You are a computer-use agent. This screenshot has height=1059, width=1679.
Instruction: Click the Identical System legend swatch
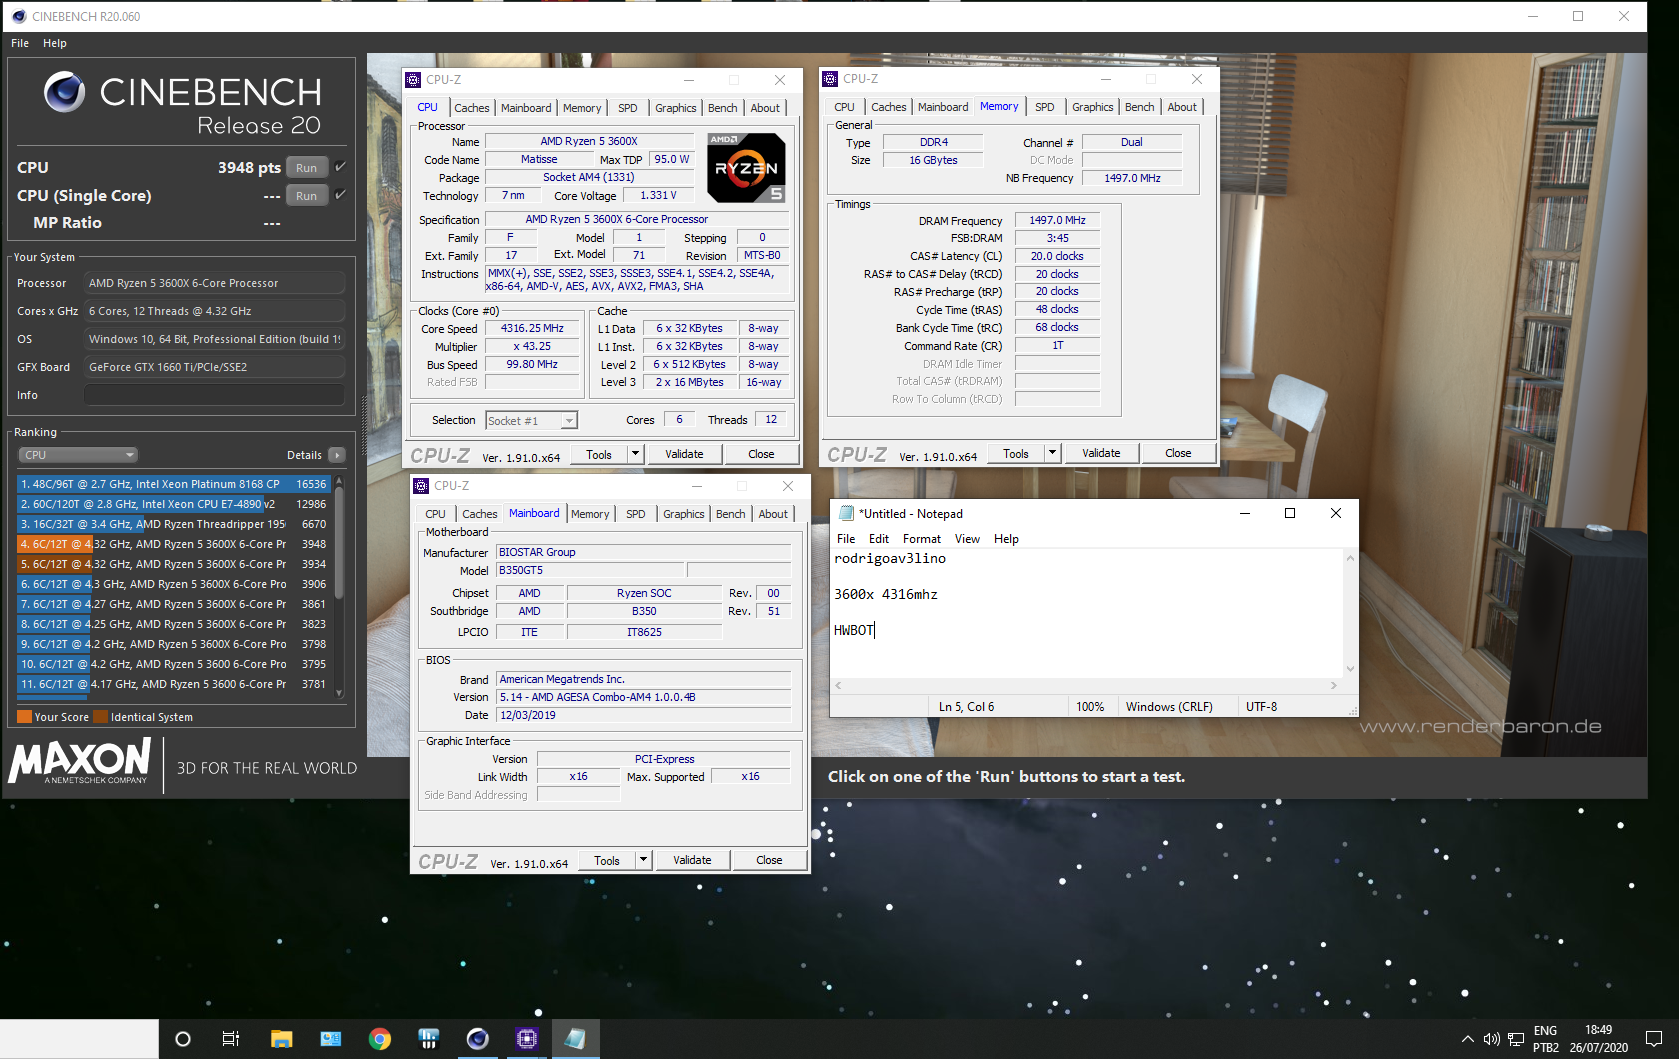click(x=99, y=717)
